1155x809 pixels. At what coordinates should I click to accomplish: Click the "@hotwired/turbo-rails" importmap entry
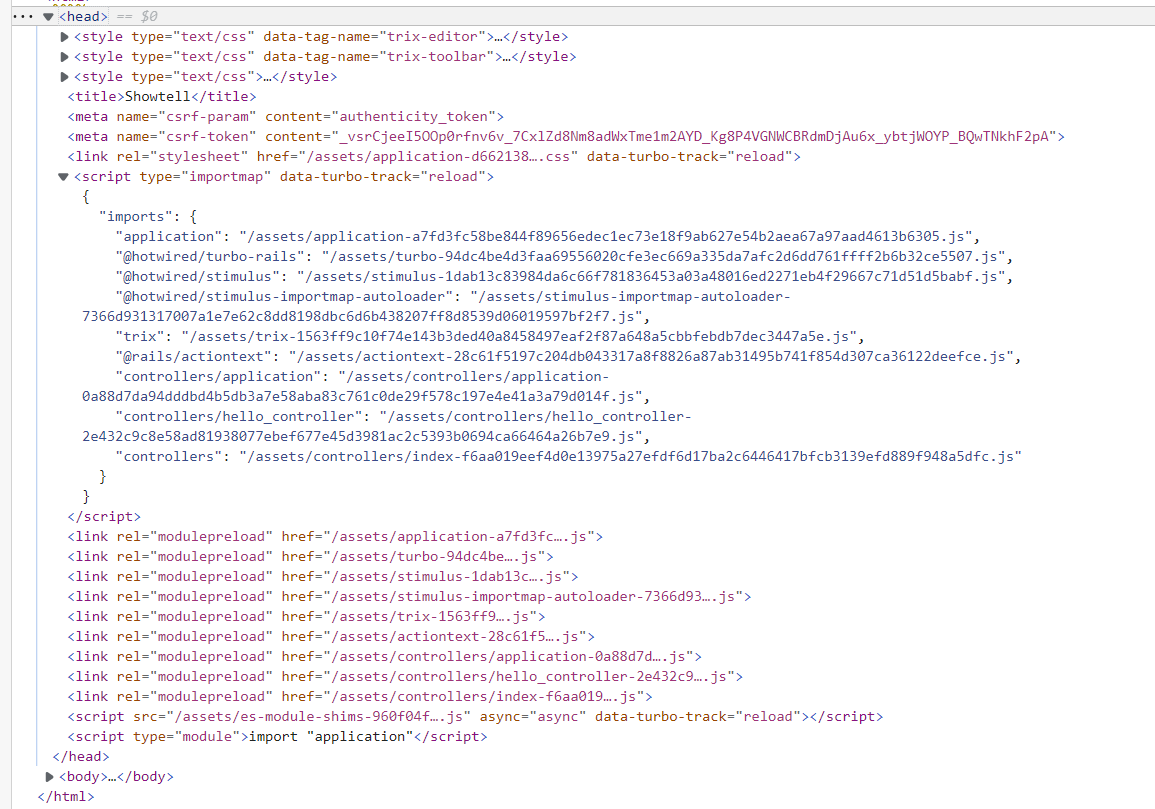[x=564, y=256]
